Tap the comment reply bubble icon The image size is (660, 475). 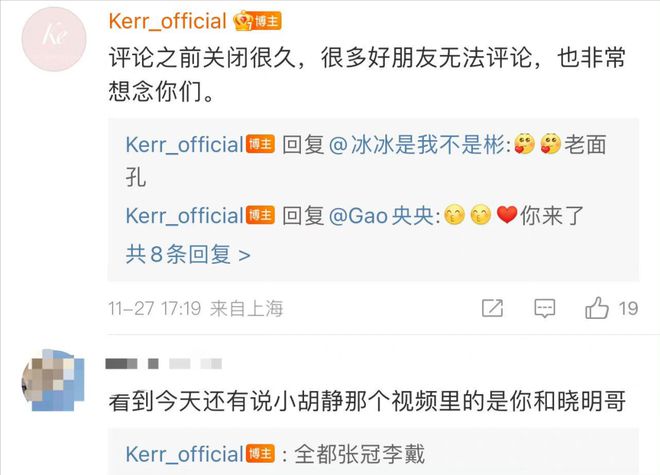(545, 309)
